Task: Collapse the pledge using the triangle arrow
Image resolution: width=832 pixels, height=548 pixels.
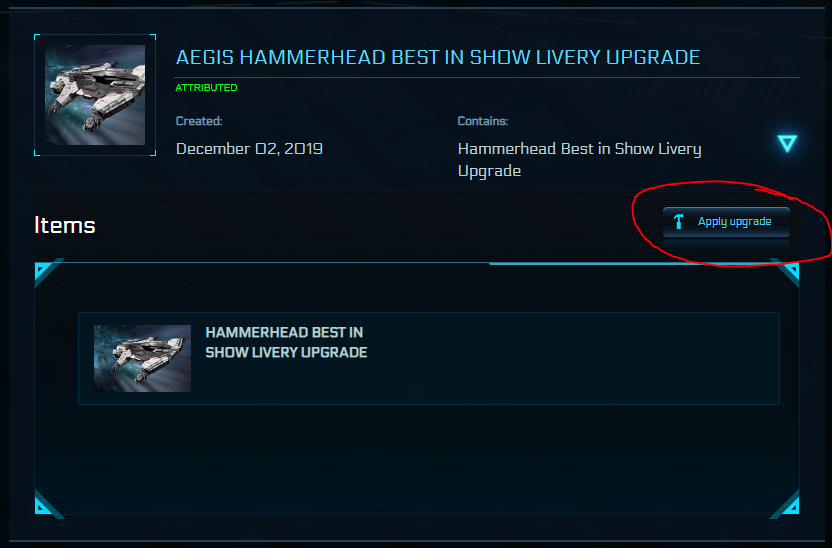Action: (x=787, y=143)
